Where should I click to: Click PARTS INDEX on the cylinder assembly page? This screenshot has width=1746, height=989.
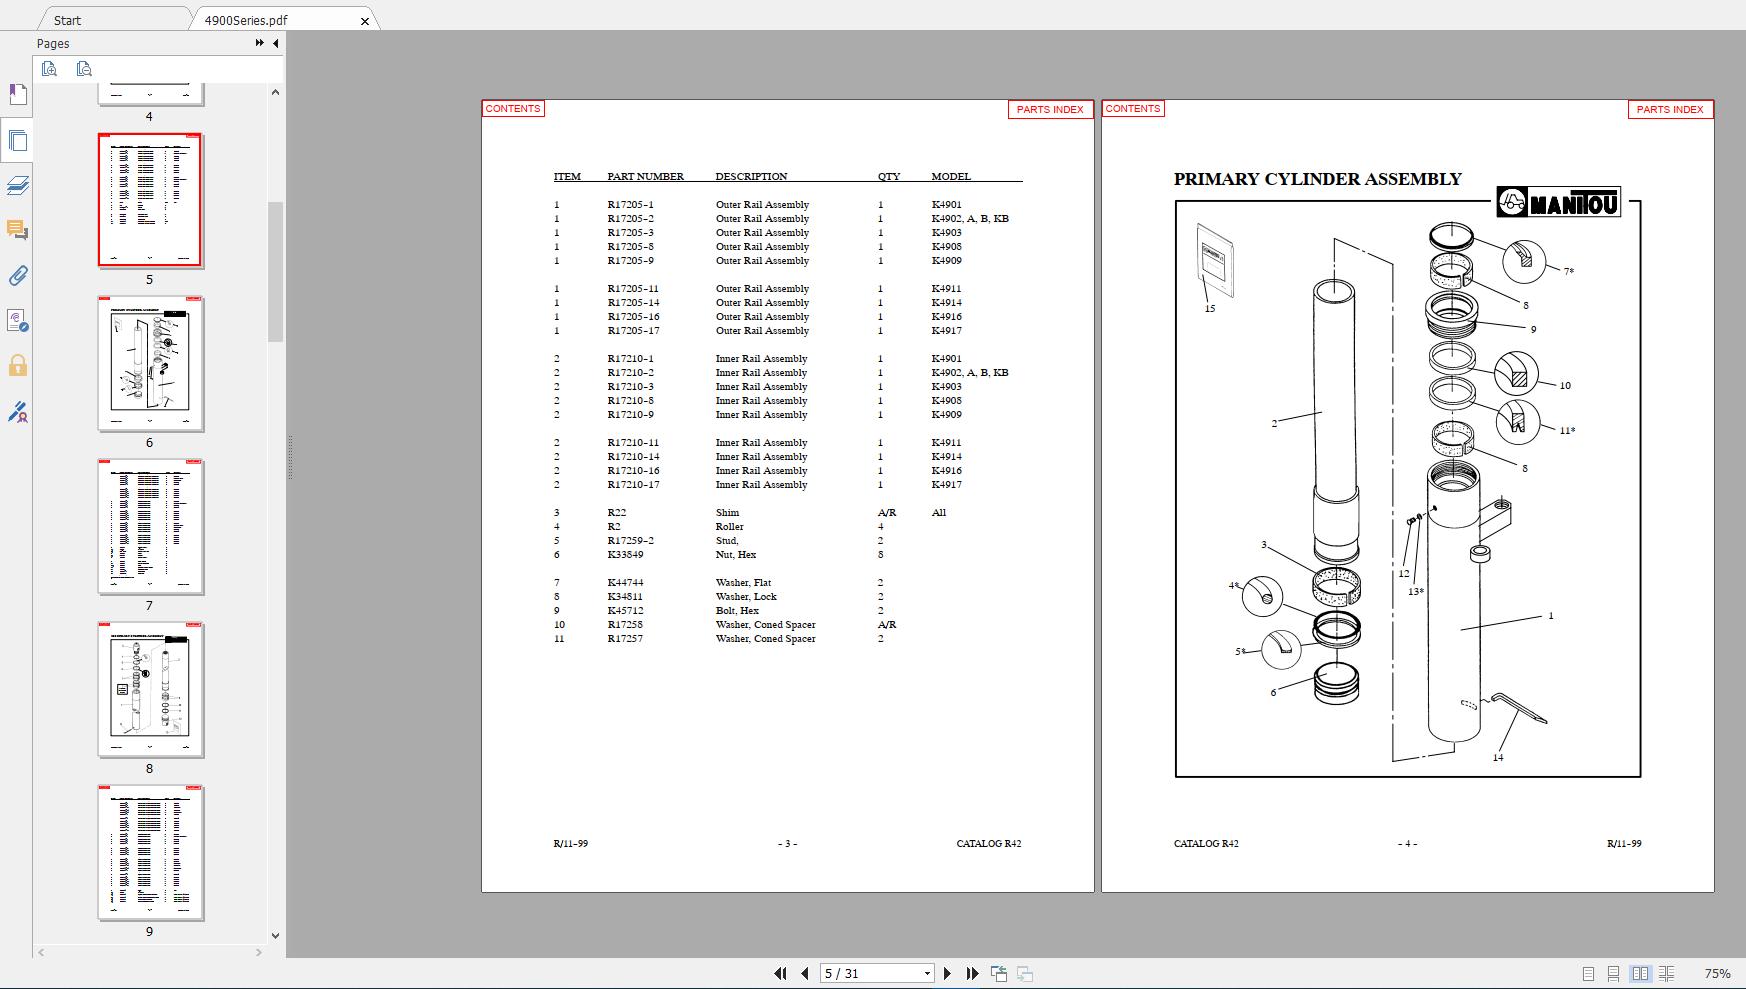1670,109
